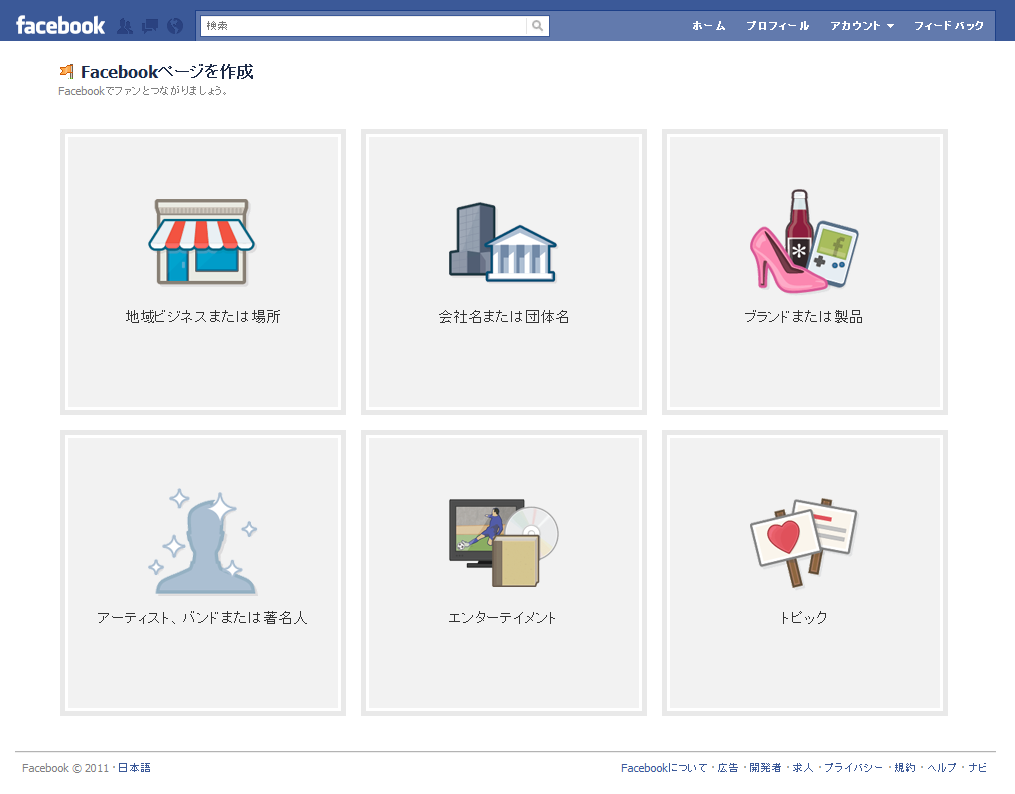1015x794 pixels.
Task: Open the friend requests icon
Action: (125, 26)
